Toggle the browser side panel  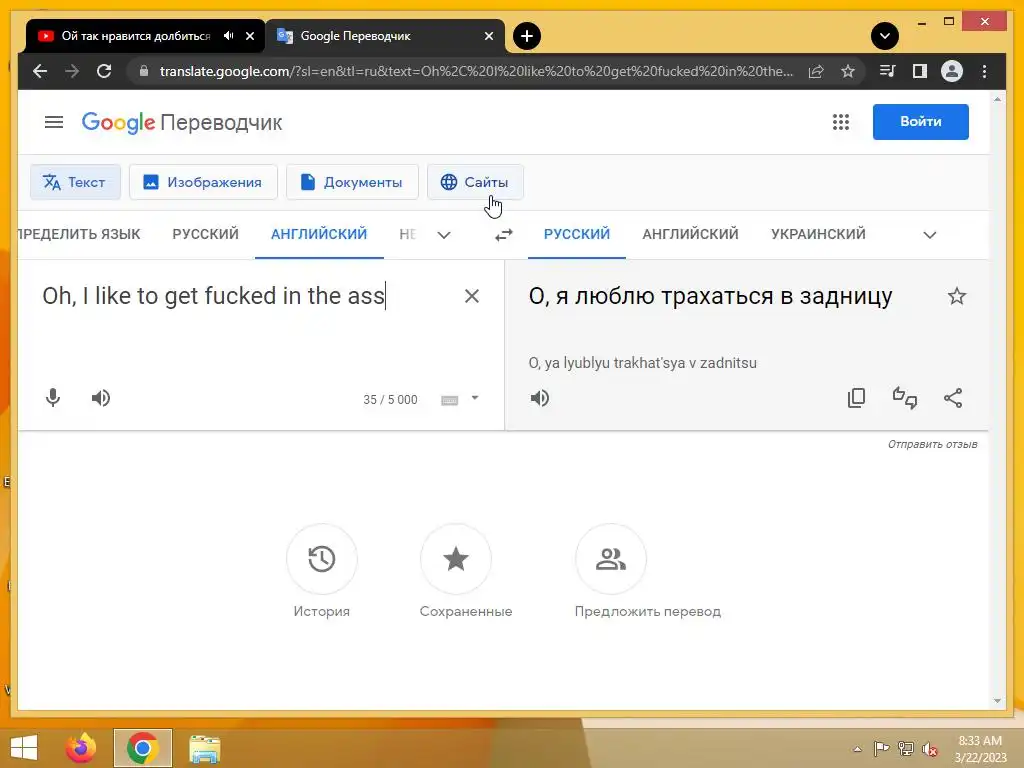coord(920,71)
